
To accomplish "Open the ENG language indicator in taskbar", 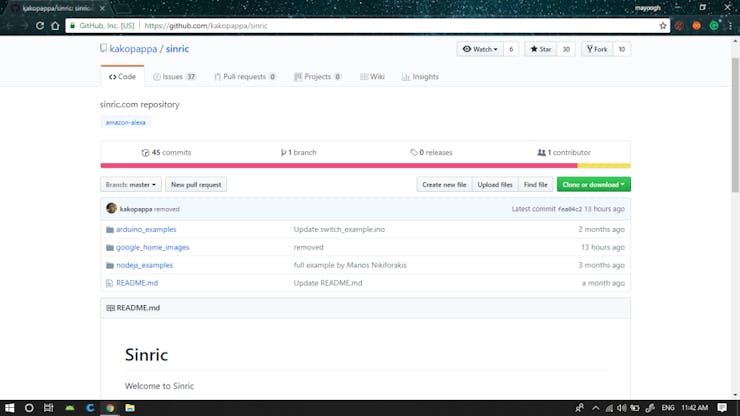I will point(668,408).
